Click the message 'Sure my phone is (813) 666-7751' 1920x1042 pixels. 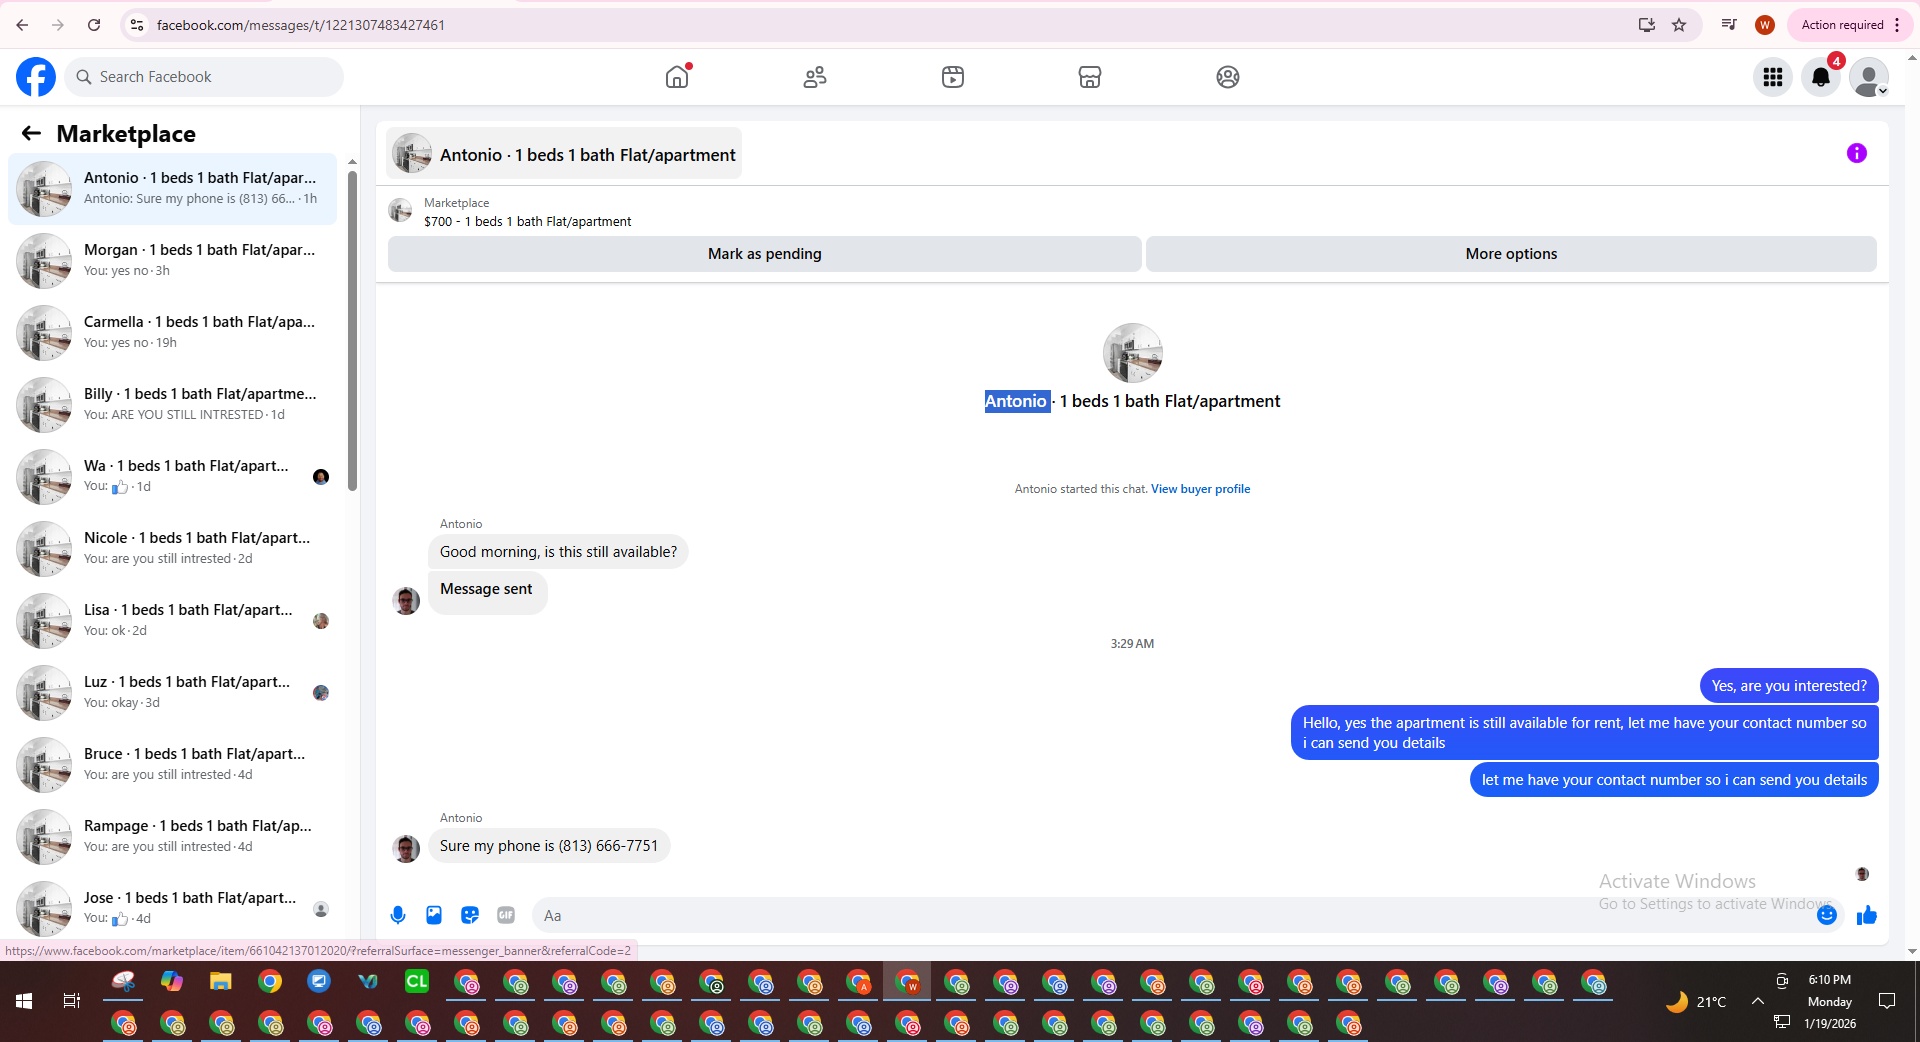(549, 846)
